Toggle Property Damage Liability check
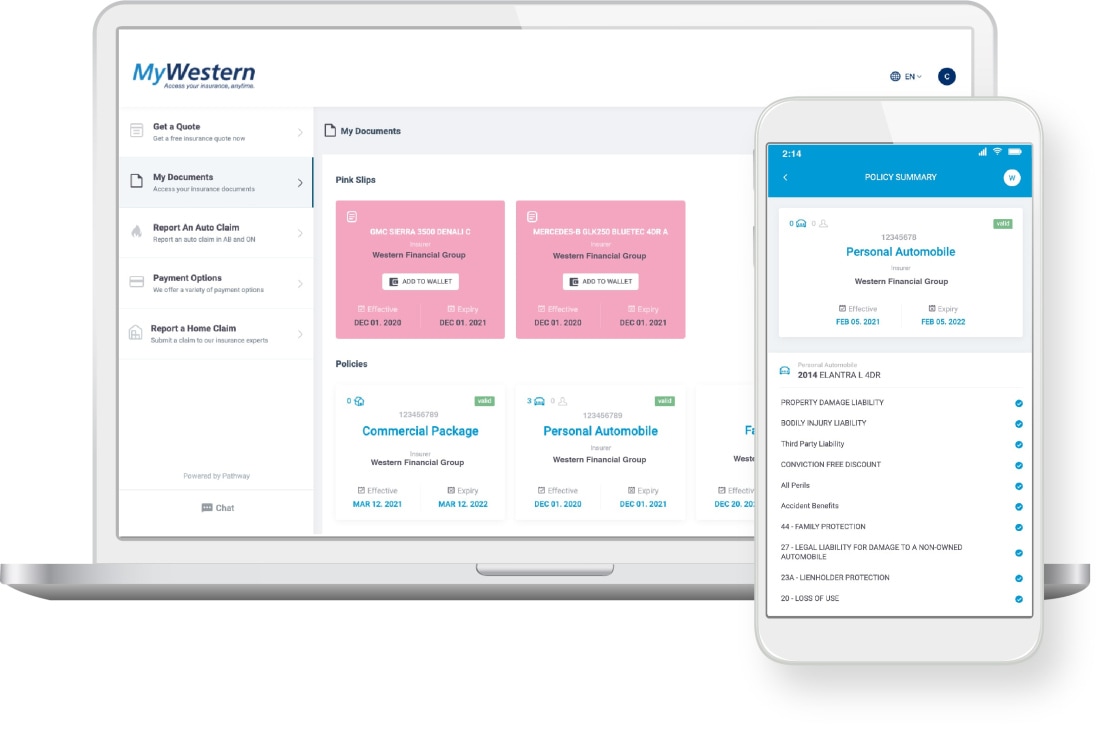This screenshot has height=738, width=1110. tap(1019, 403)
